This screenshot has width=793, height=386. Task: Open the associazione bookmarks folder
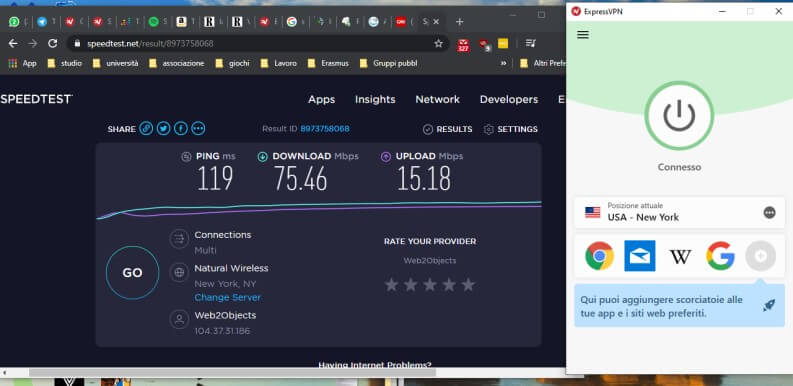click(x=177, y=63)
